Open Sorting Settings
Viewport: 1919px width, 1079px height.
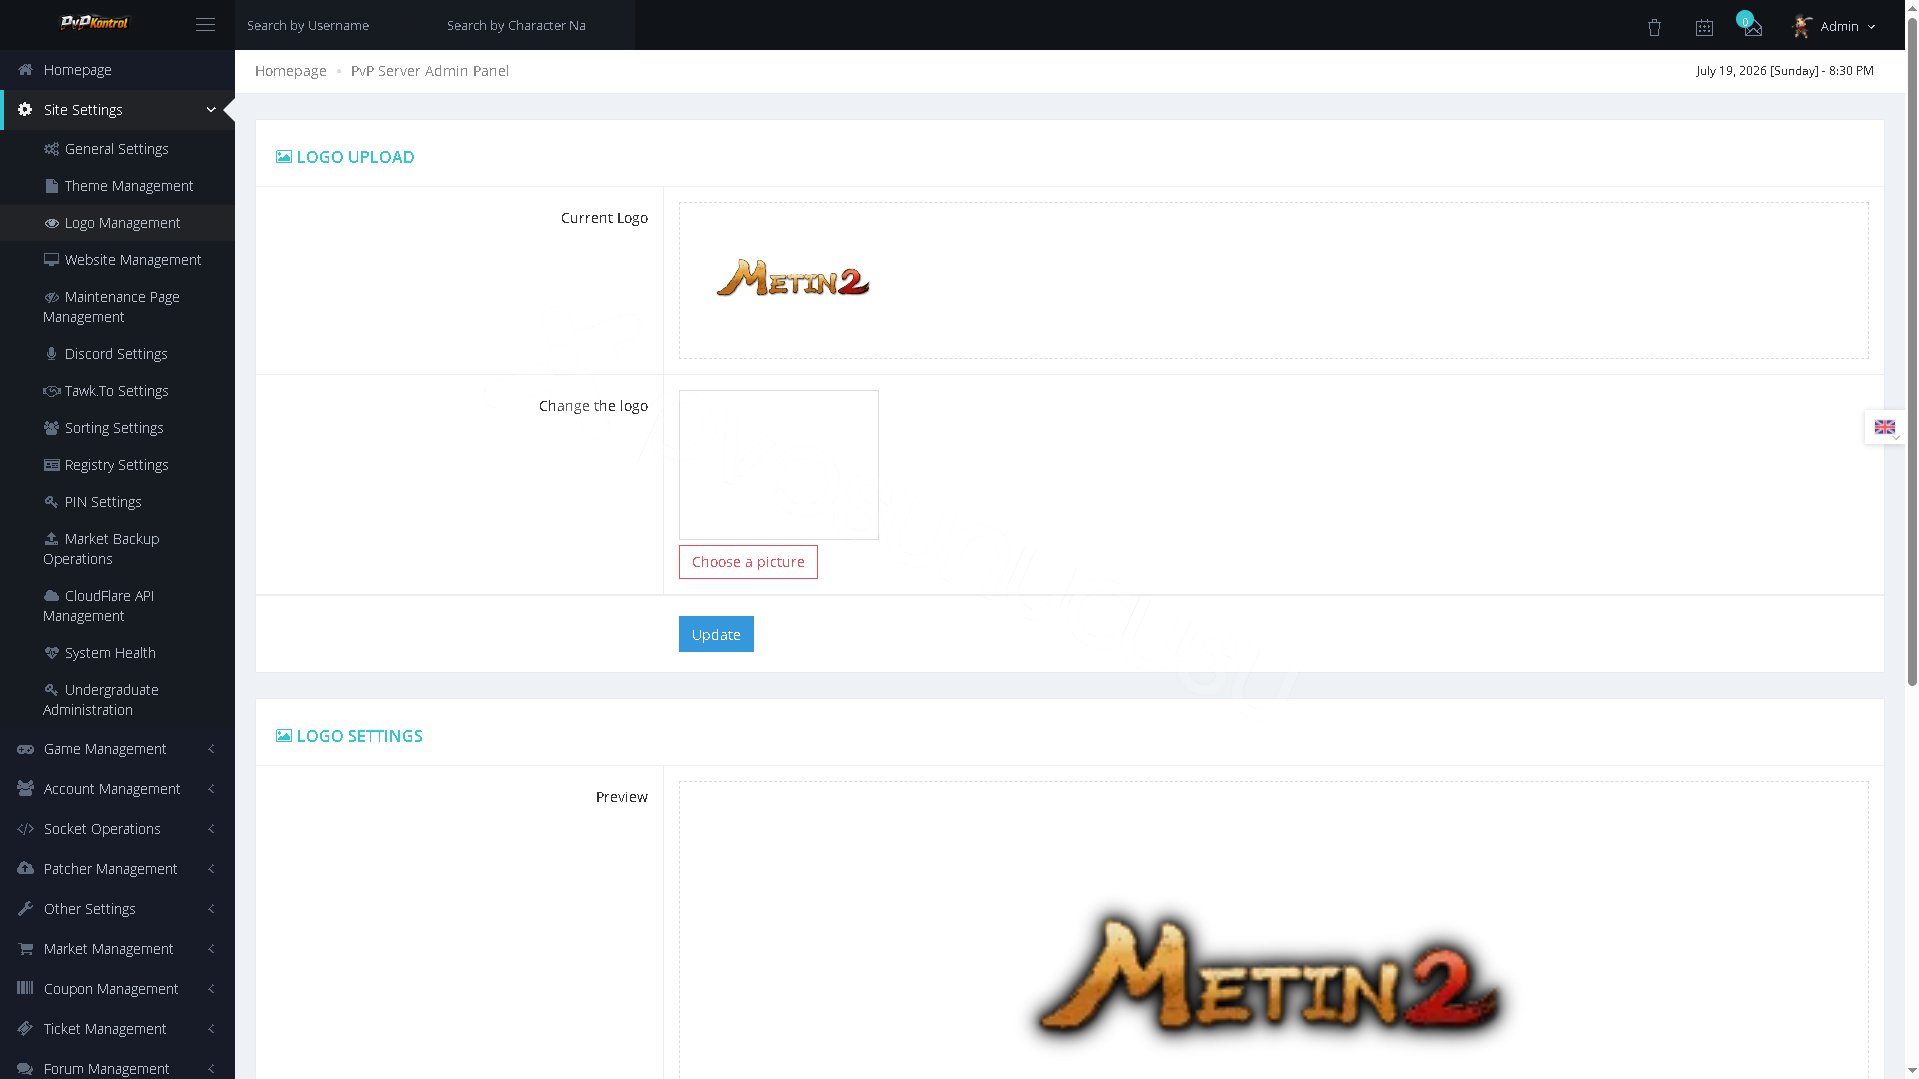point(117,428)
